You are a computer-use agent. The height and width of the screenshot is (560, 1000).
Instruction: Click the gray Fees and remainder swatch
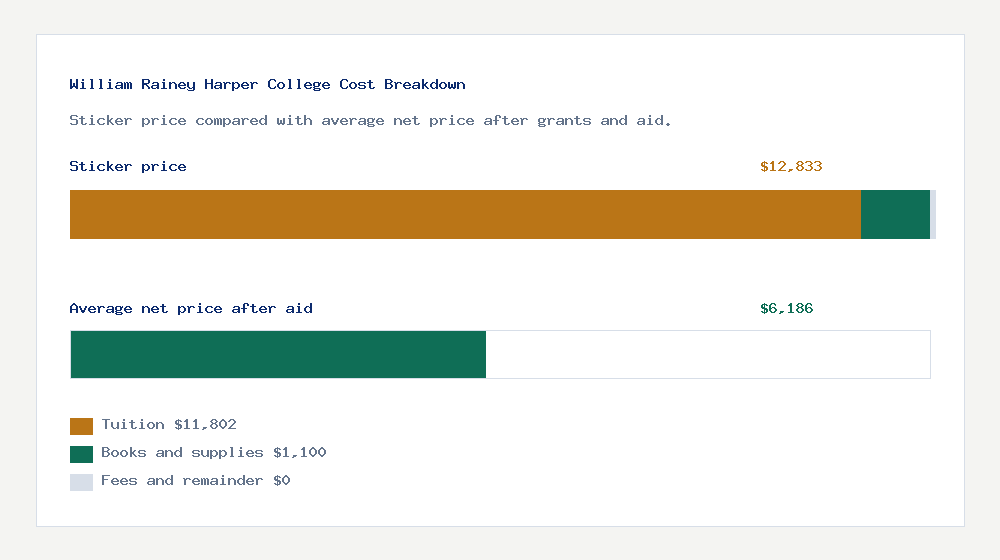(81, 482)
